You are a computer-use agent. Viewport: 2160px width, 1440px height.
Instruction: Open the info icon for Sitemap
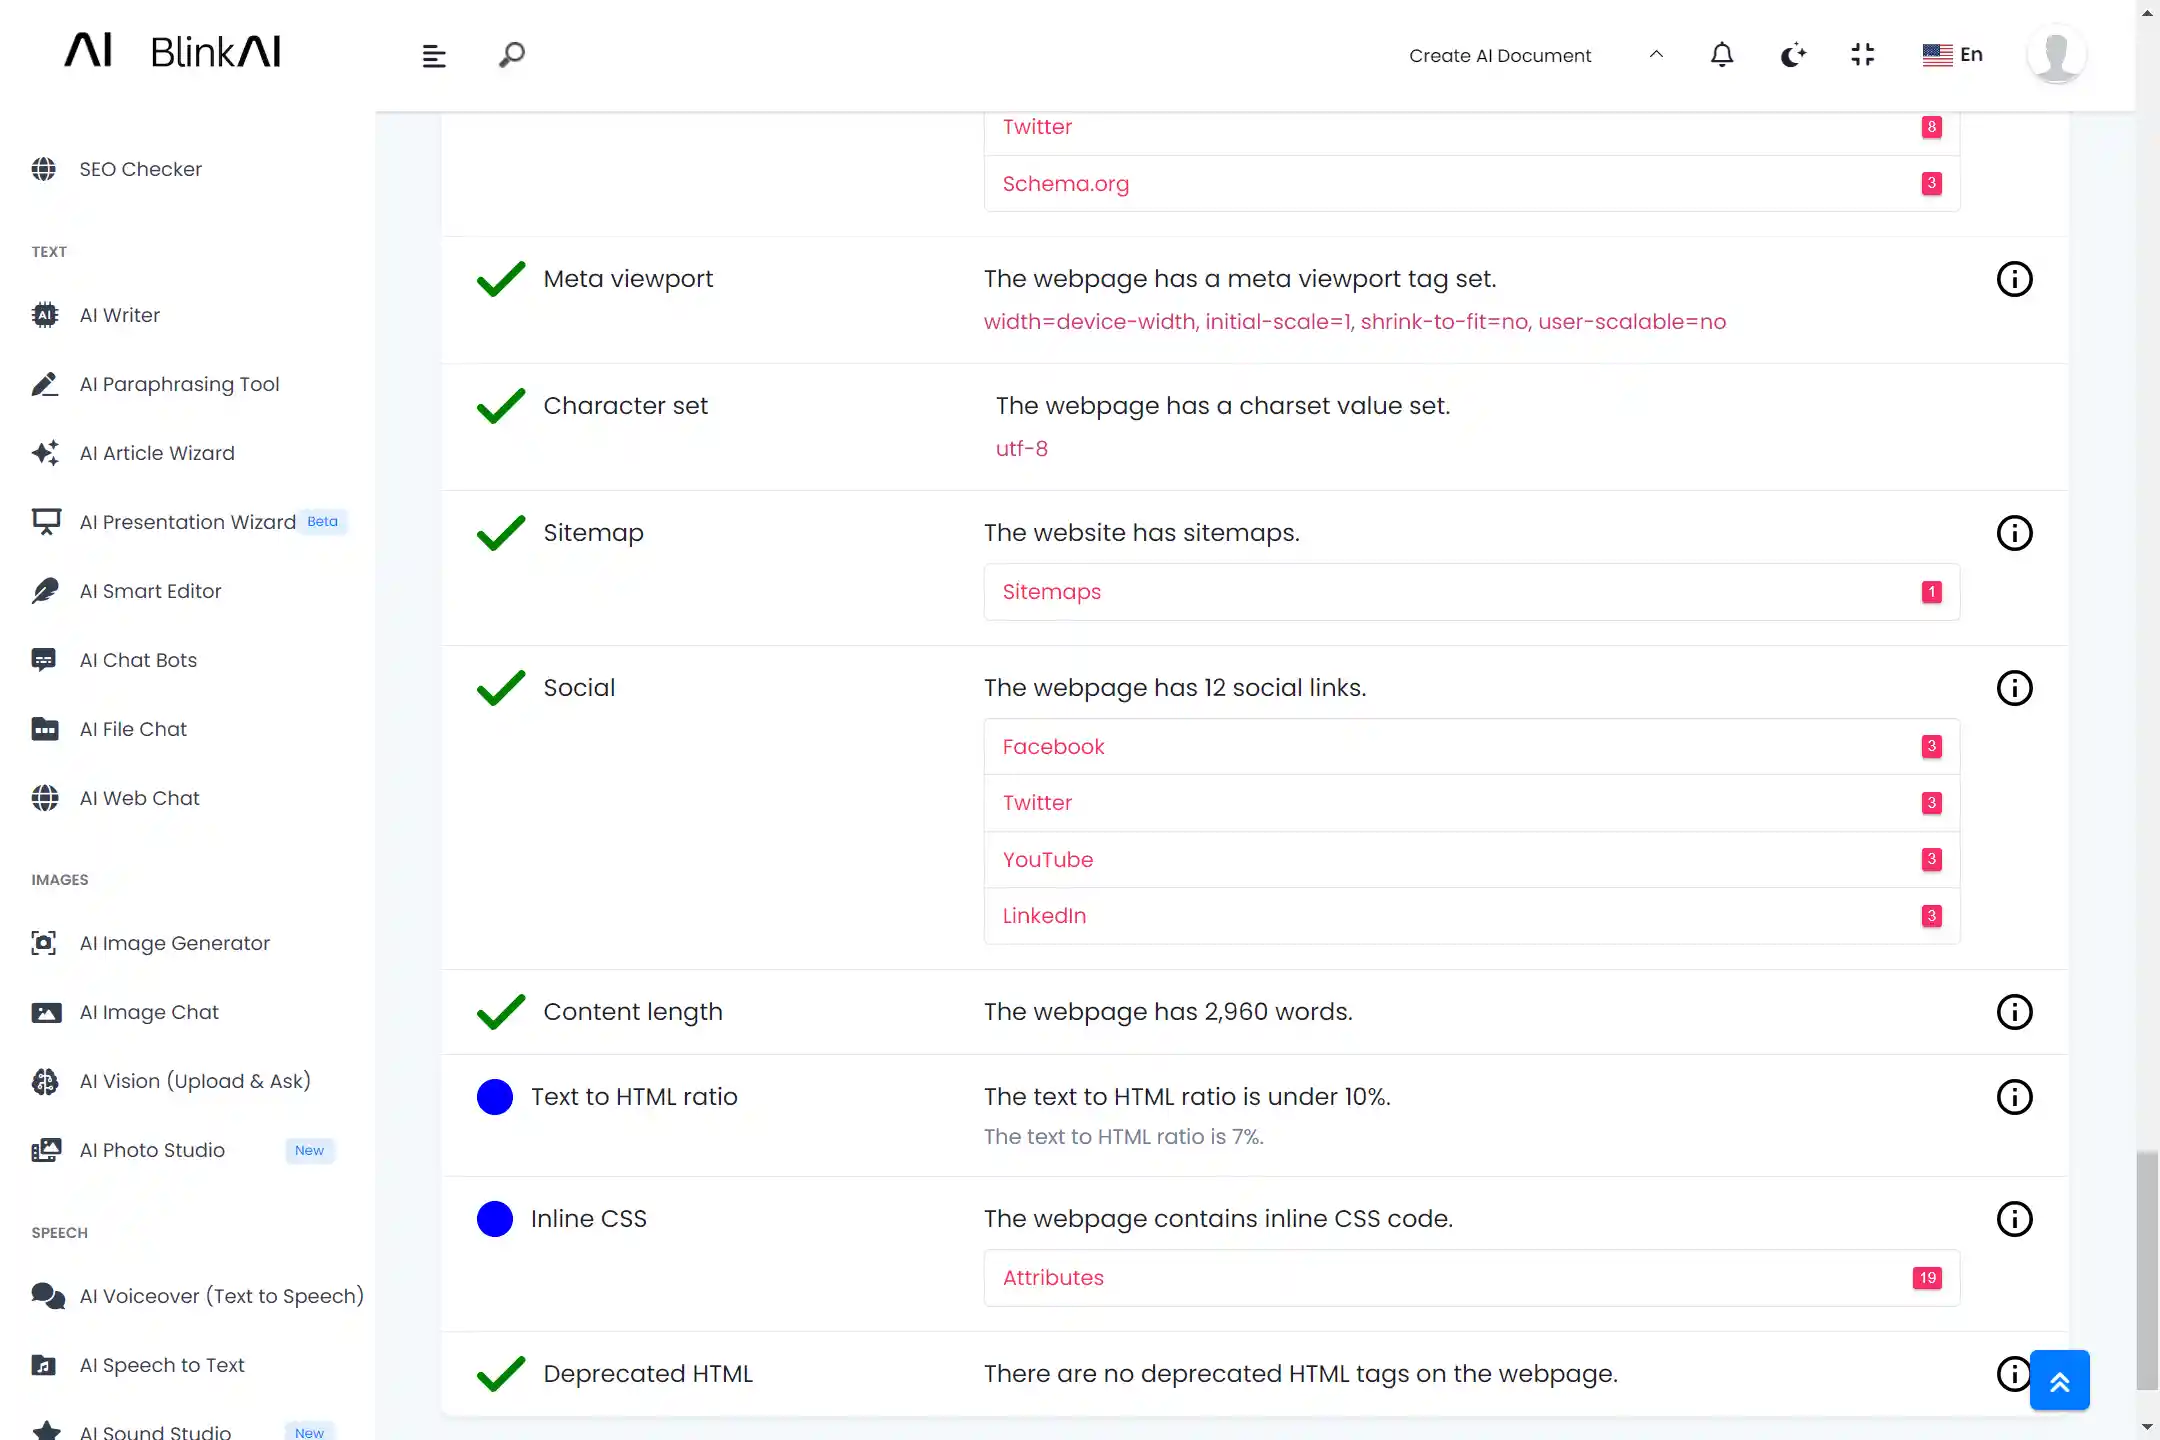[x=2014, y=533]
